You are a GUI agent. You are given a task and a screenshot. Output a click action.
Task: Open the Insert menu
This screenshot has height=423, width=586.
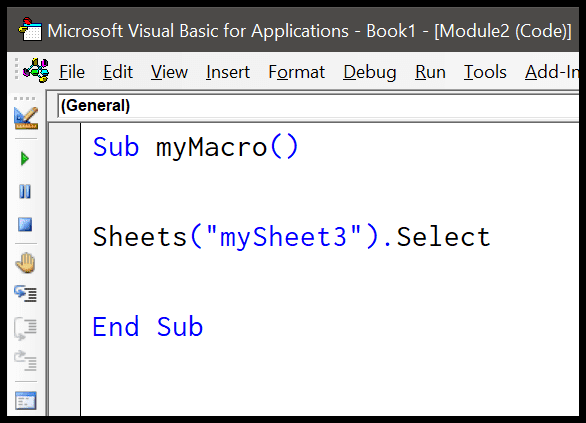[228, 72]
